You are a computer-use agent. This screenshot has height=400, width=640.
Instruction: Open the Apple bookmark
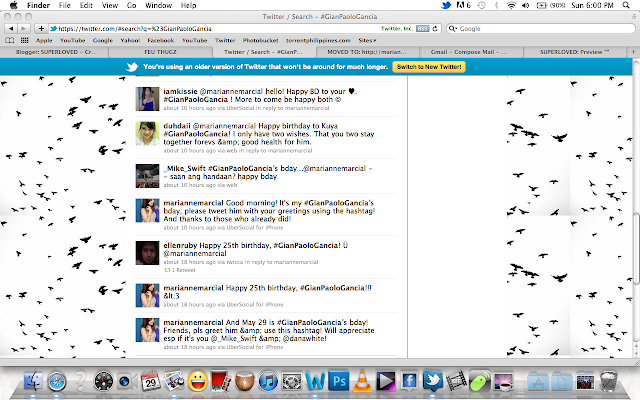[x=44, y=40]
